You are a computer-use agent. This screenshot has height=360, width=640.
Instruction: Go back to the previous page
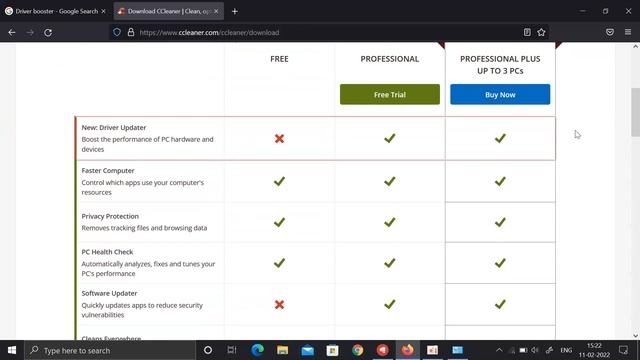point(12,32)
